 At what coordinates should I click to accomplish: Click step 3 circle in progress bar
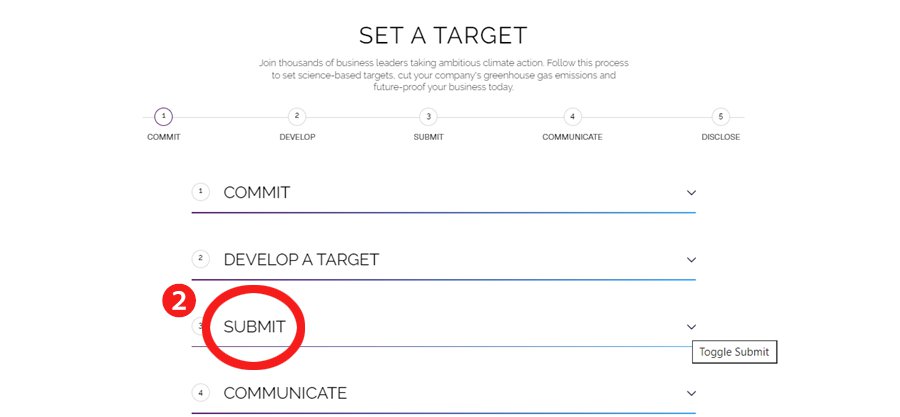[x=428, y=117]
